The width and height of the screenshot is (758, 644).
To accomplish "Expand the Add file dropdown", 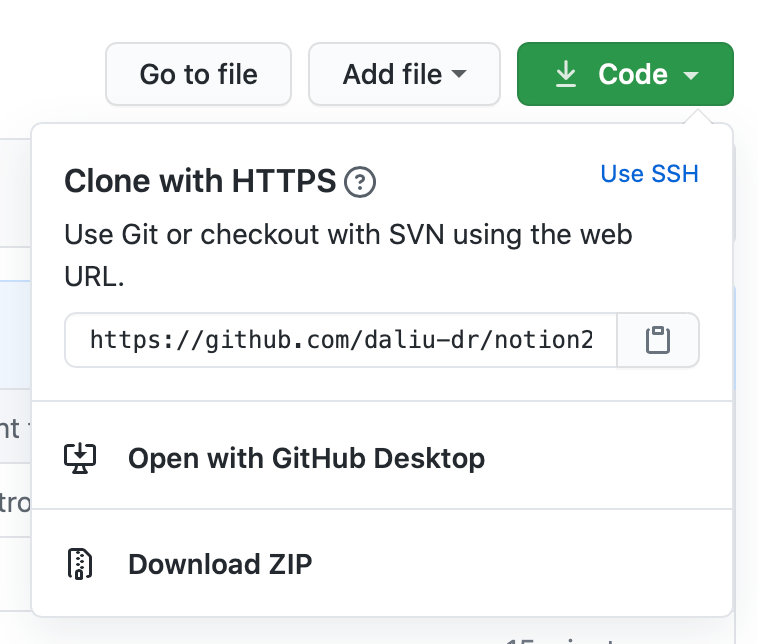I will [404, 74].
